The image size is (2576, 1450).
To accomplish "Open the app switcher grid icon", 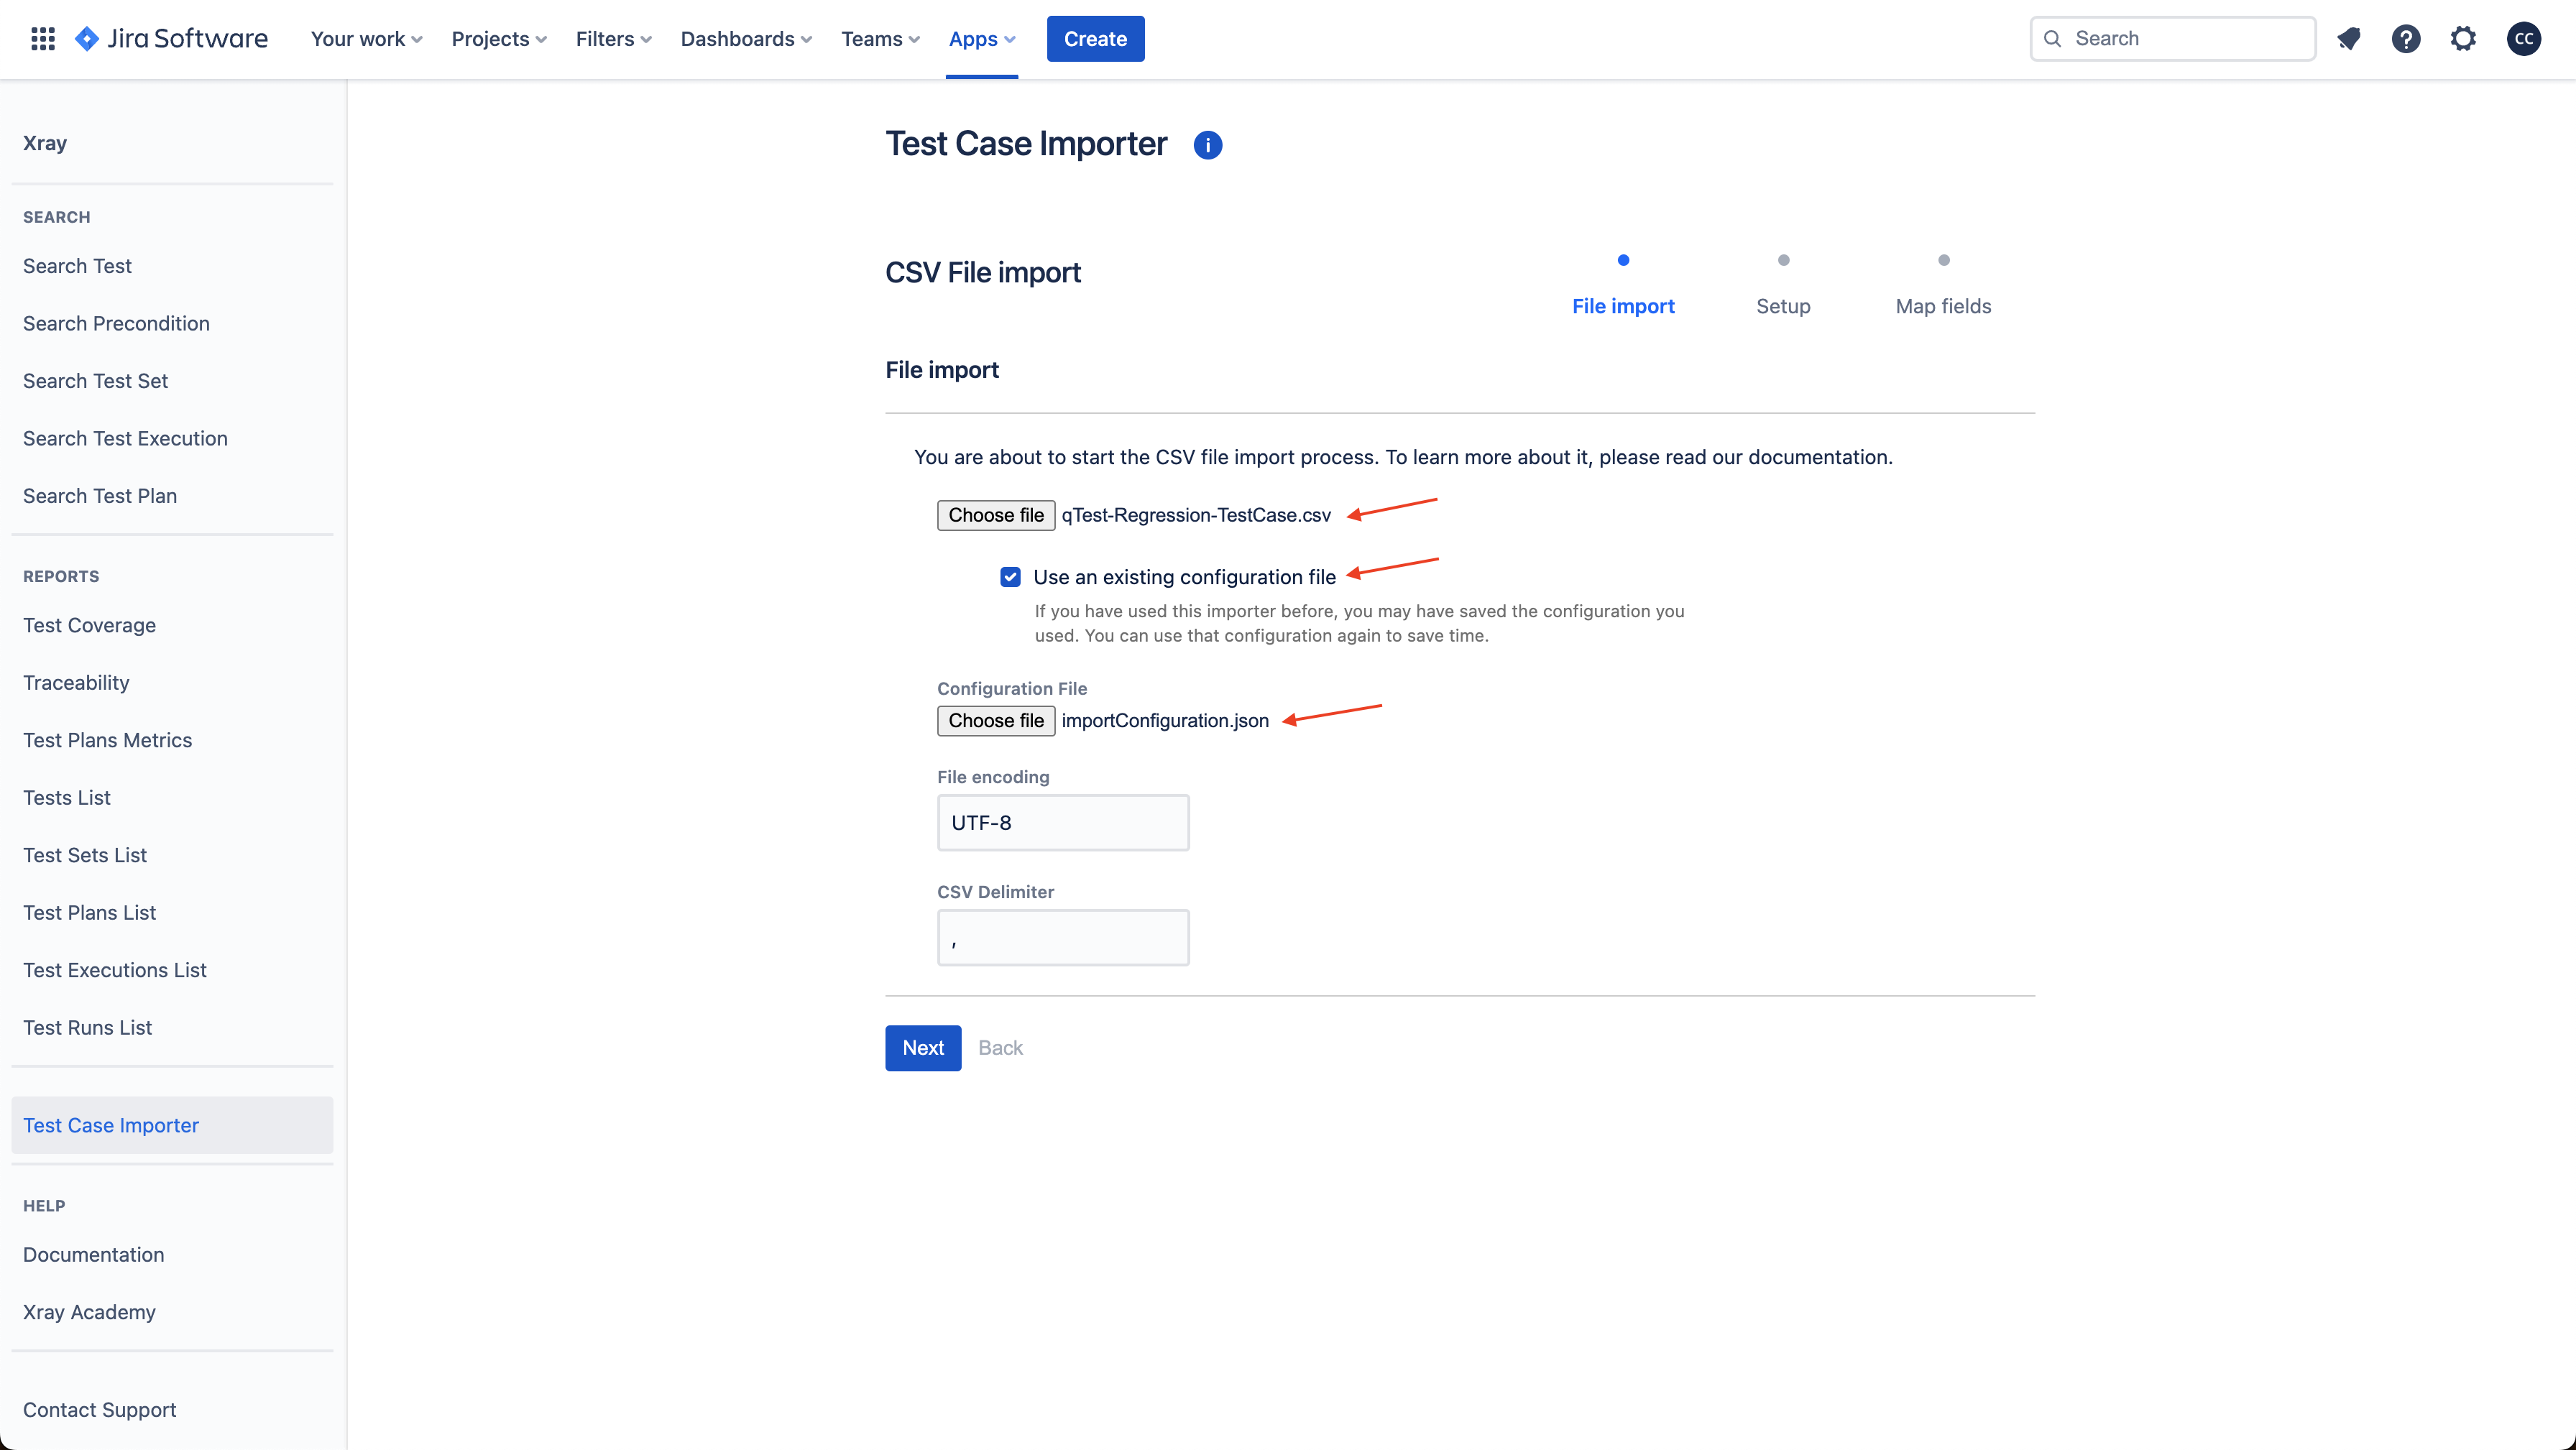I will (42, 39).
